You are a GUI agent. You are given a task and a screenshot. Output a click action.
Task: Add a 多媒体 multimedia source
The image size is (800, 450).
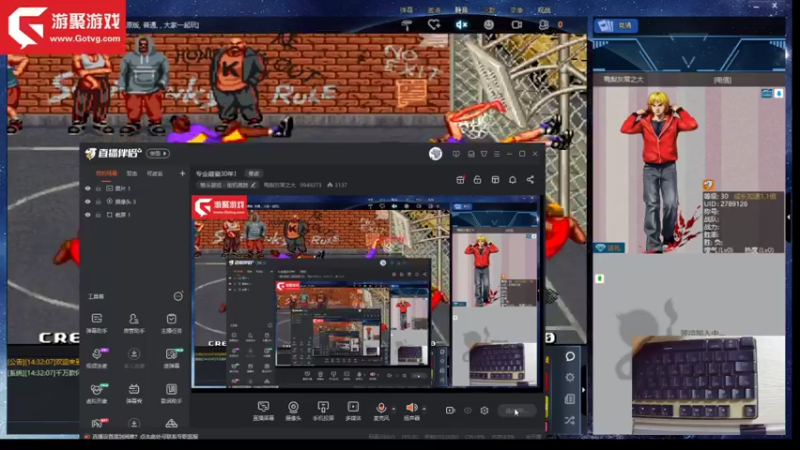click(x=353, y=411)
